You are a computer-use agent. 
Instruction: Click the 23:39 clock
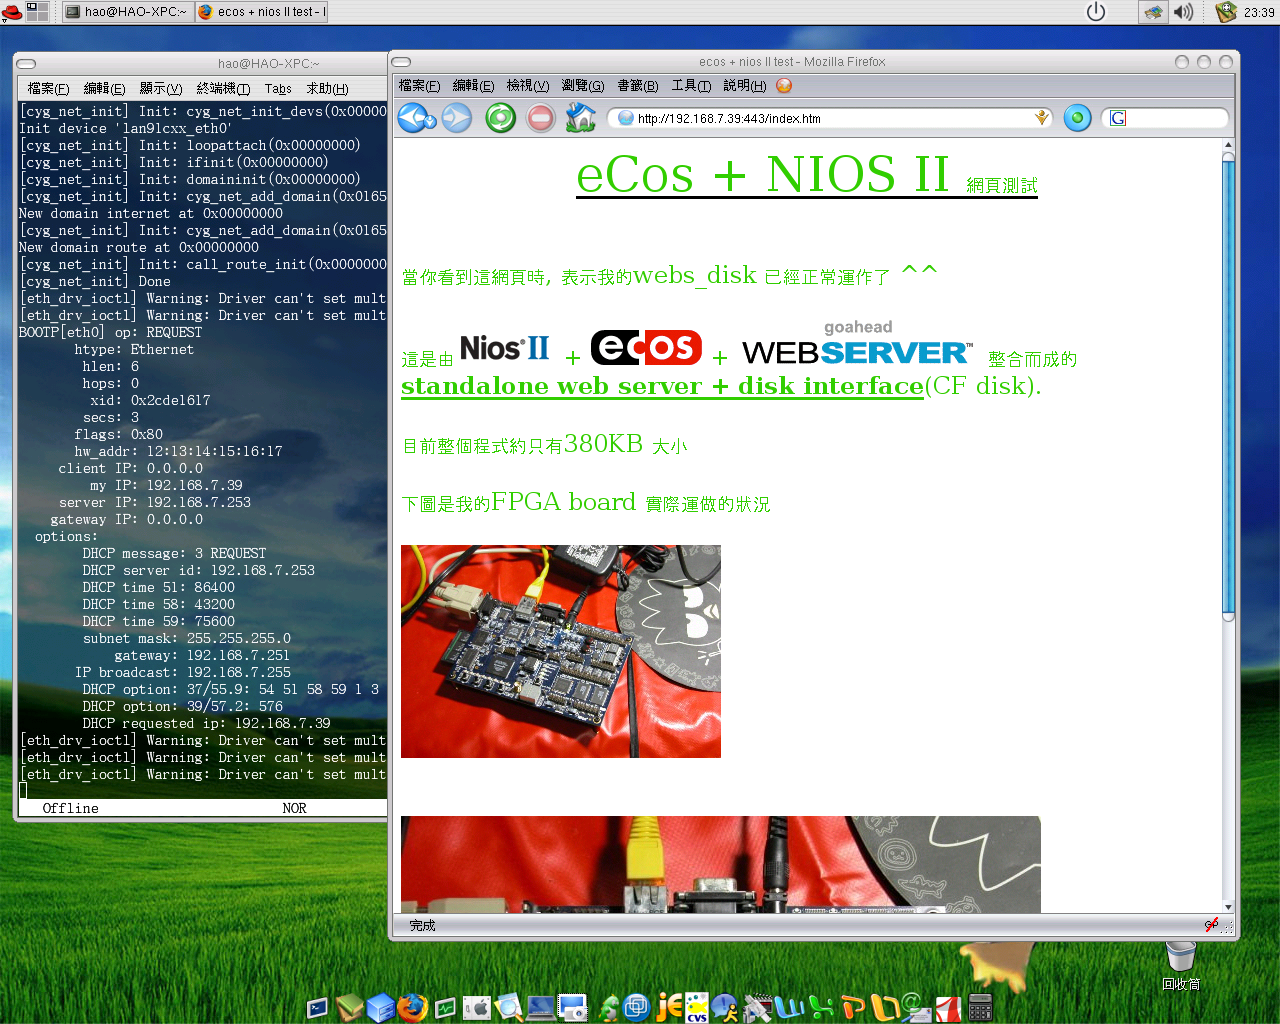point(1259,13)
